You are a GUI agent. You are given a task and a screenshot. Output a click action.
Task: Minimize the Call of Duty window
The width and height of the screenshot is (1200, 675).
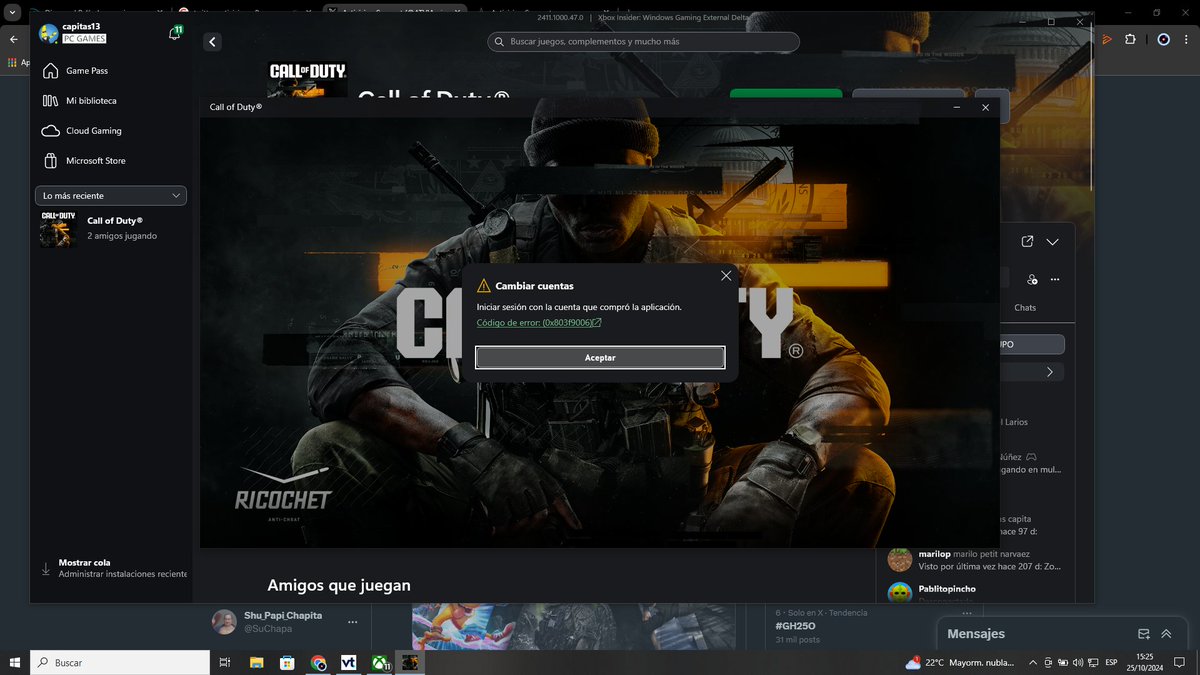(957, 107)
